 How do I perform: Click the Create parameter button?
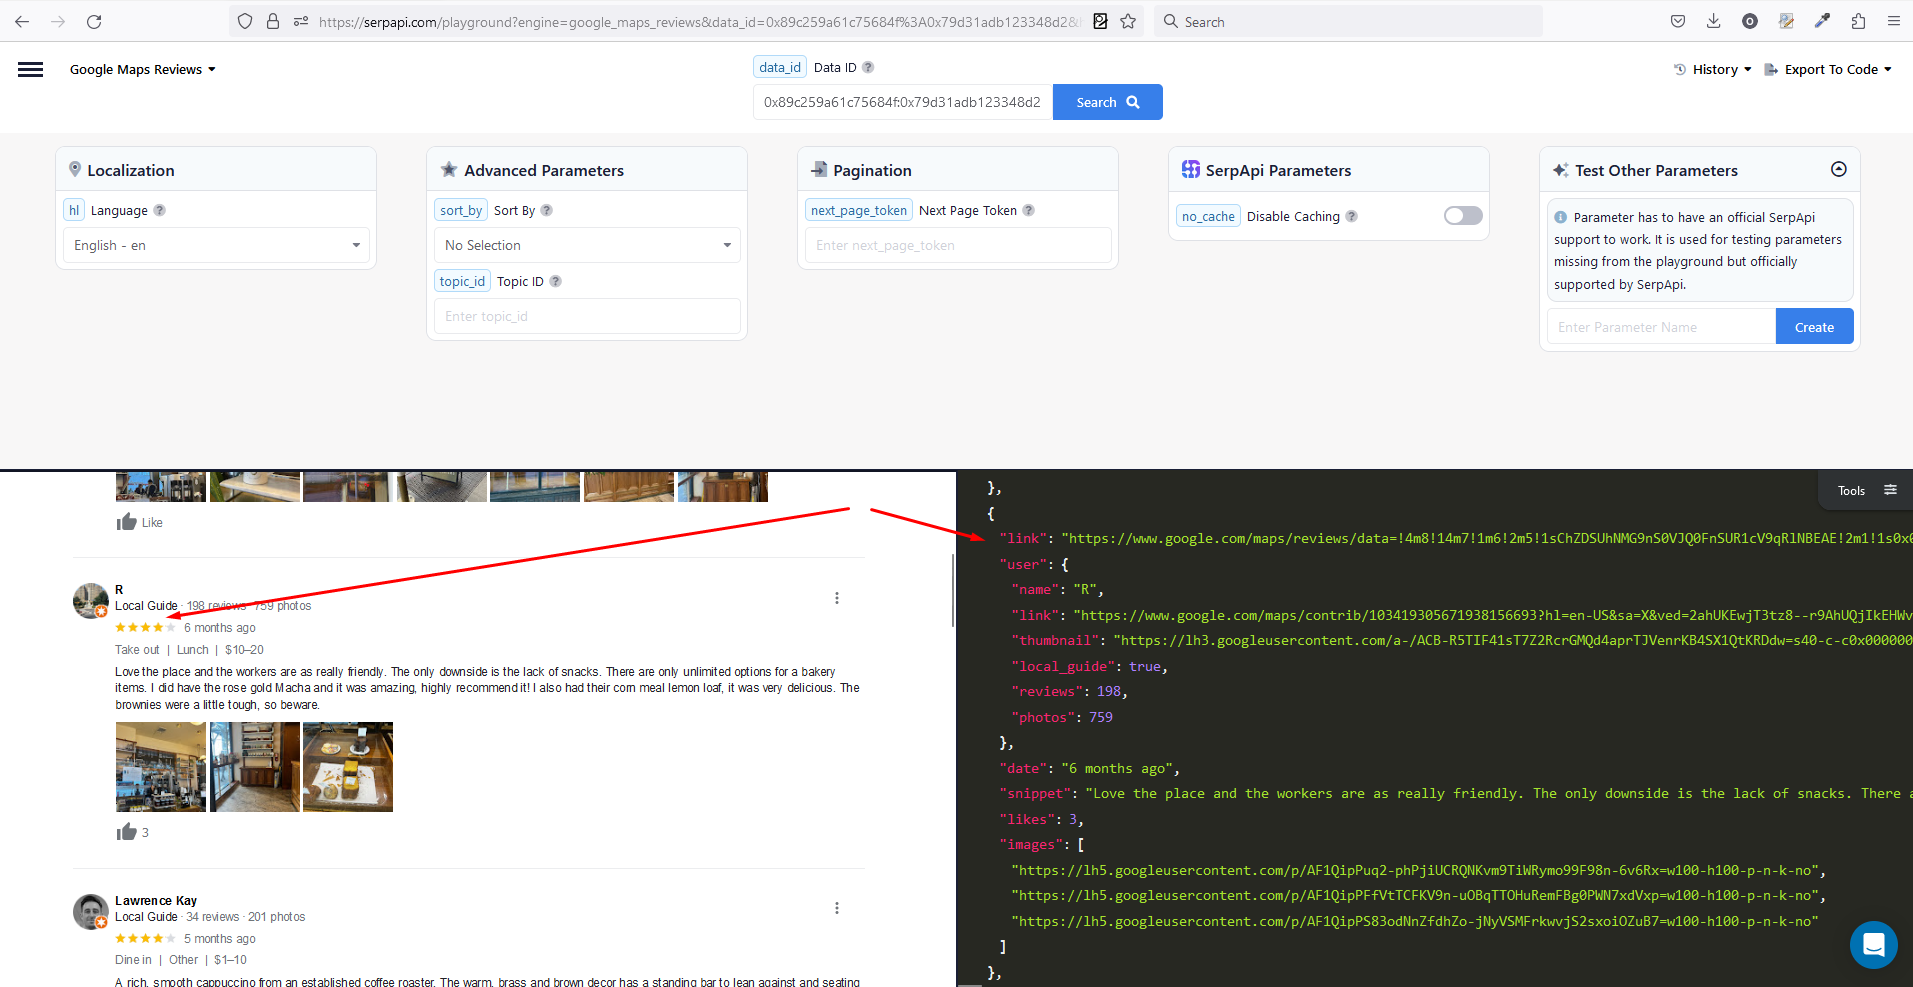(x=1813, y=326)
